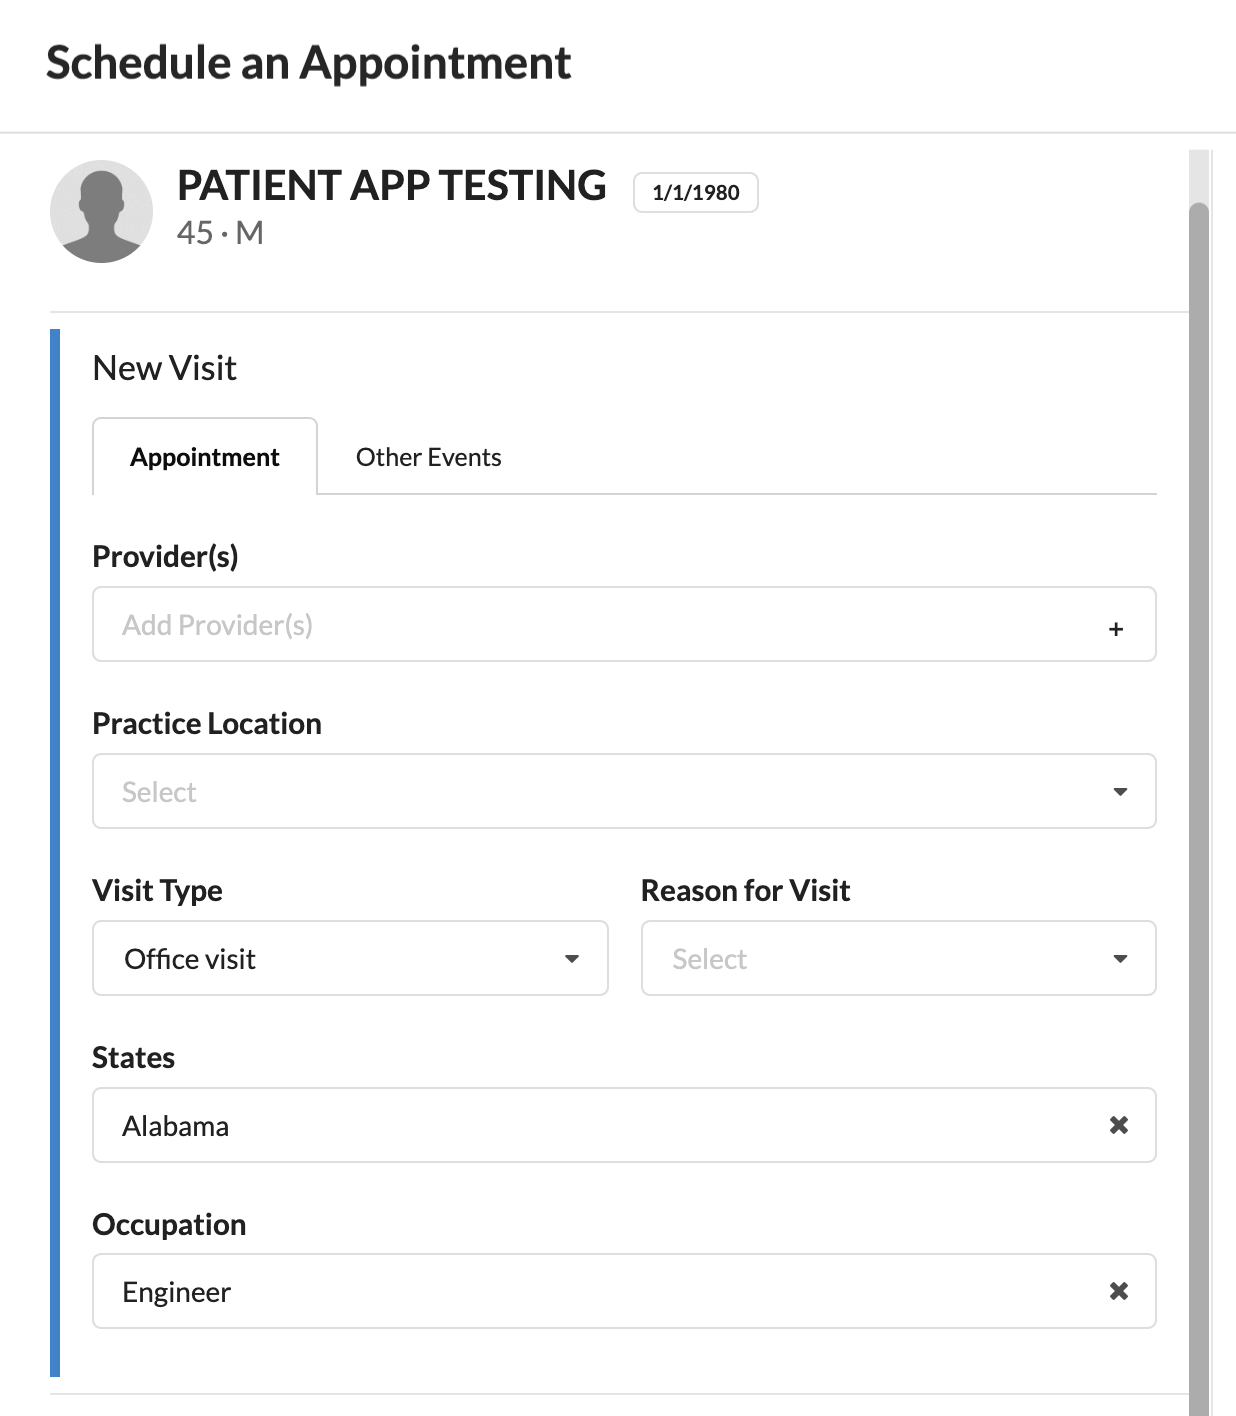This screenshot has height=1416, width=1236.
Task: Click the patient avatar image
Action: [101, 212]
